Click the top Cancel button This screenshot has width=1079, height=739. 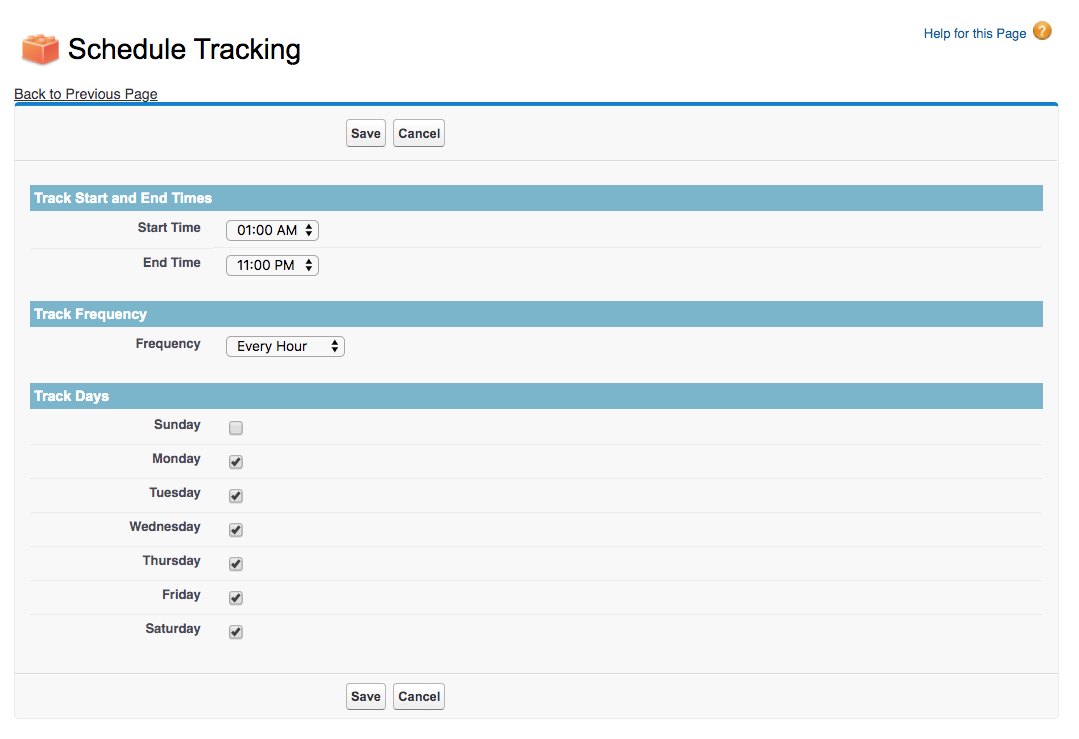point(418,132)
